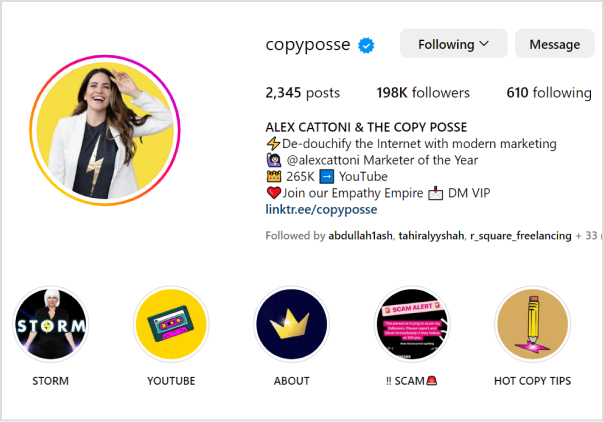Open follower tahiralyyshah profile
This screenshot has width=604, height=422.
(x=431, y=235)
